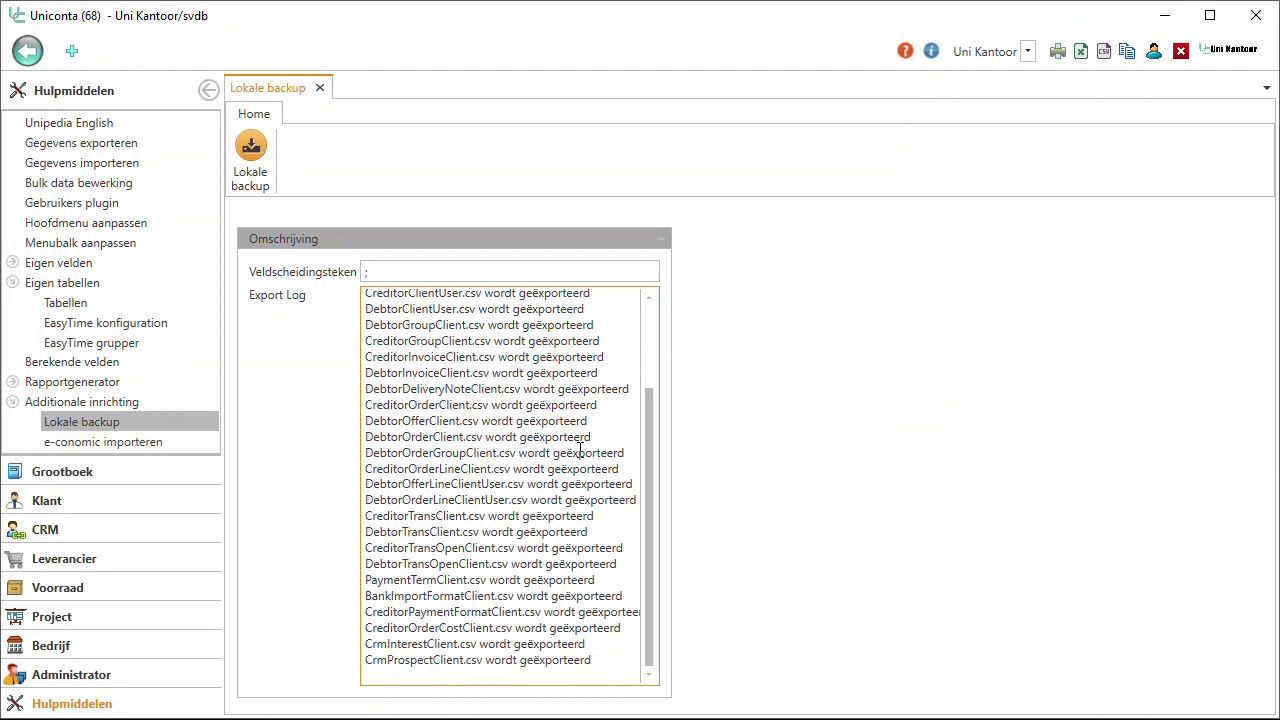The image size is (1280, 720).
Task: Click the DebtorDeliveryNoteClient.csv log line
Action: (x=497, y=389)
